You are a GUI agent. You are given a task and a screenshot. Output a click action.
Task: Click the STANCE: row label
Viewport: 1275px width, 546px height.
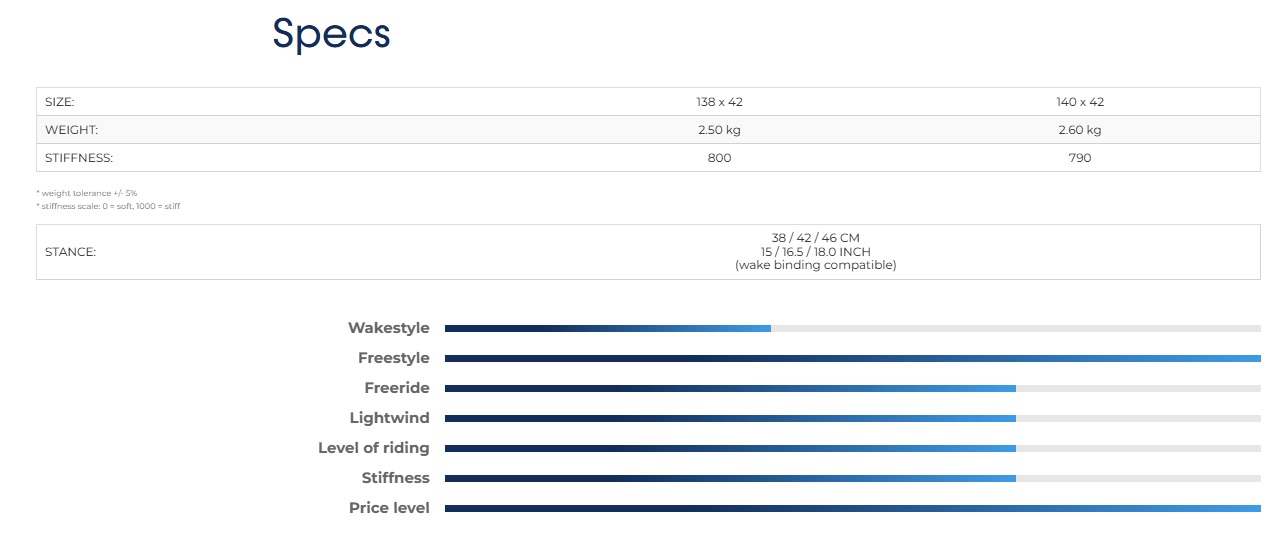70,252
